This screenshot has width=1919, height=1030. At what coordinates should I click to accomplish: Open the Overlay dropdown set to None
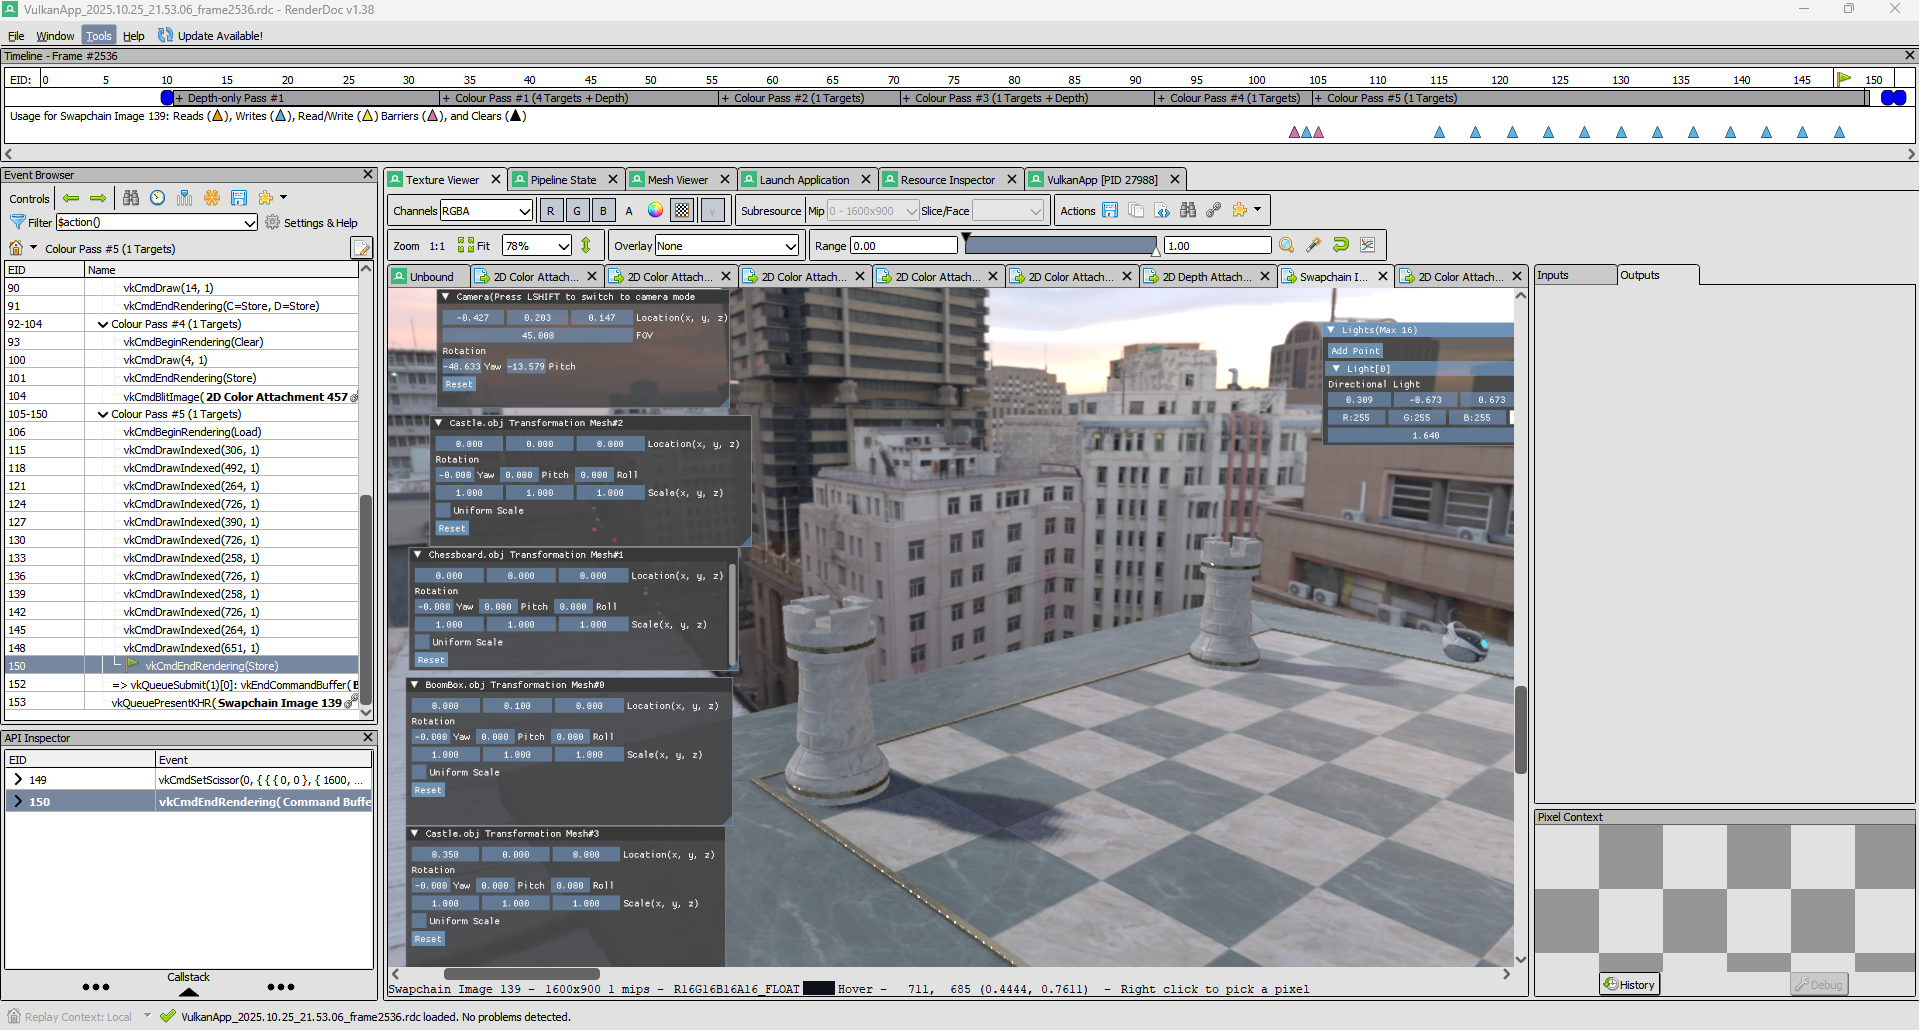[727, 246]
